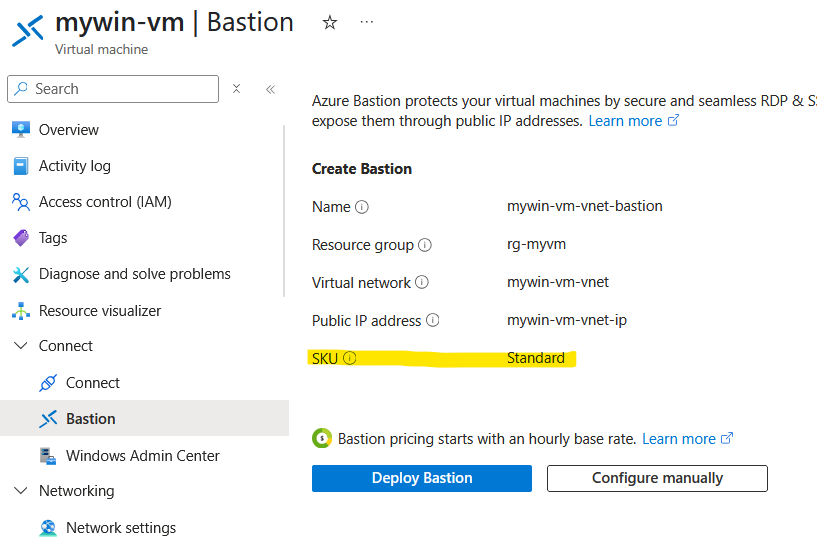Screen dimensions: 817x542
Task: Click info icon next to Public IP address
Action: (x=432, y=320)
